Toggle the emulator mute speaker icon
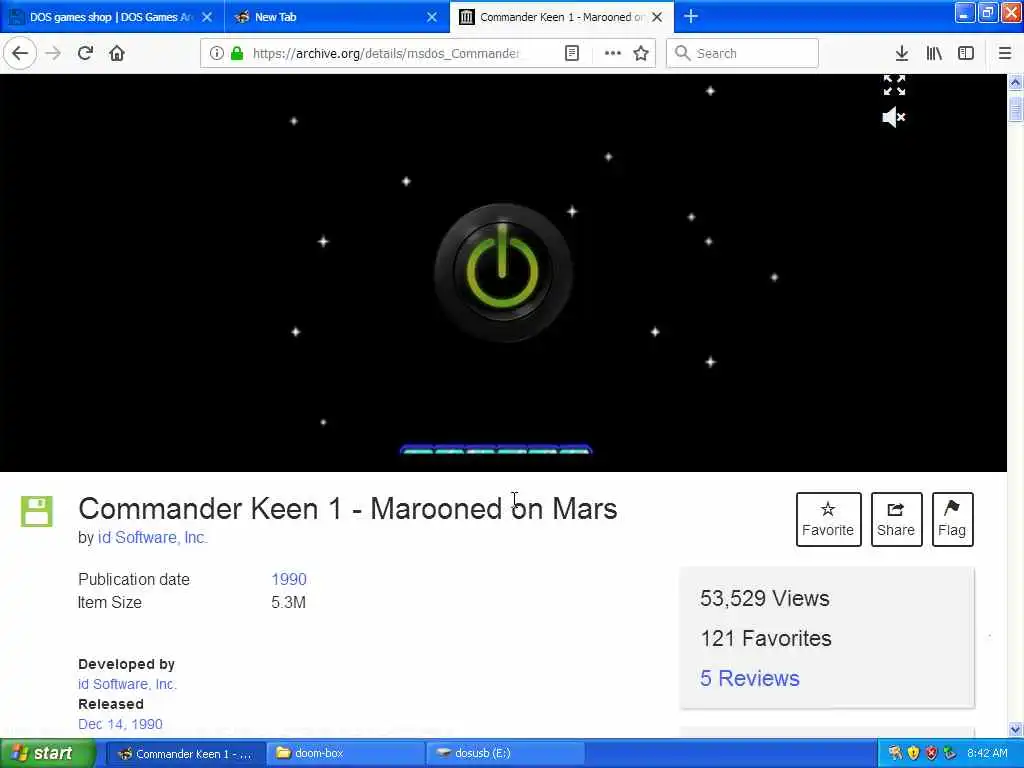 click(893, 118)
